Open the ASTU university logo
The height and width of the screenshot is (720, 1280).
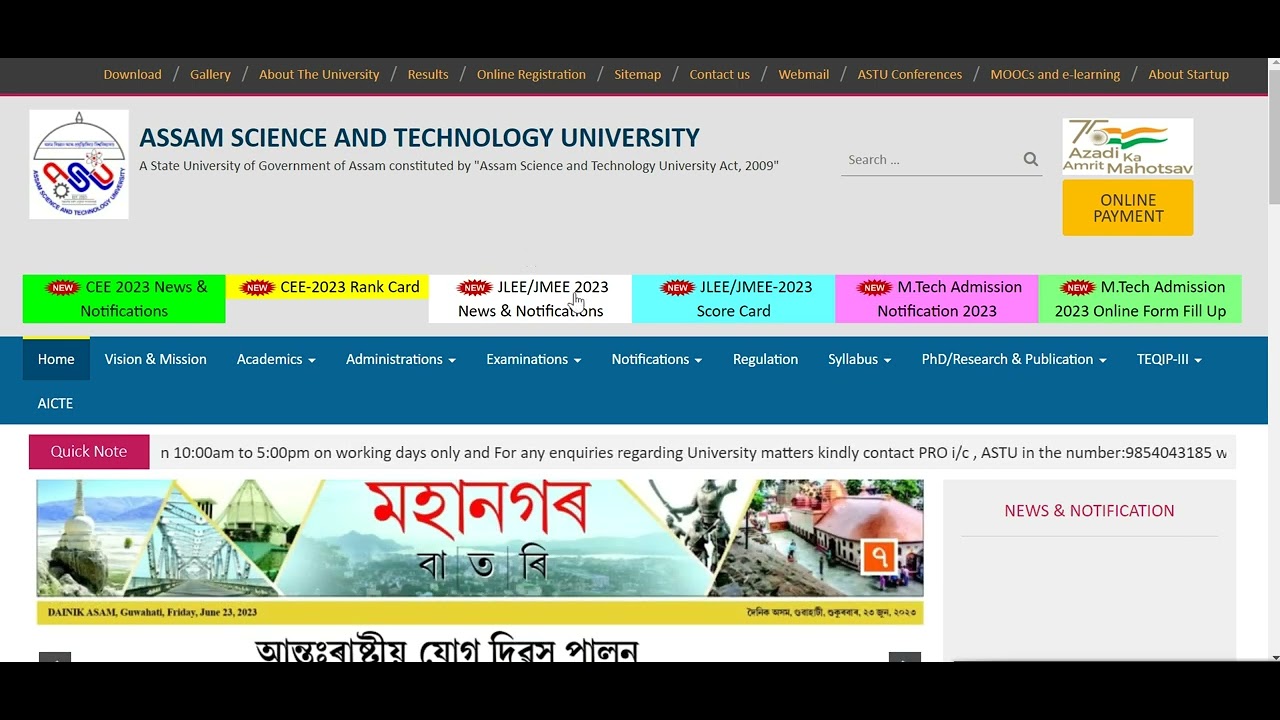point(79,165)
